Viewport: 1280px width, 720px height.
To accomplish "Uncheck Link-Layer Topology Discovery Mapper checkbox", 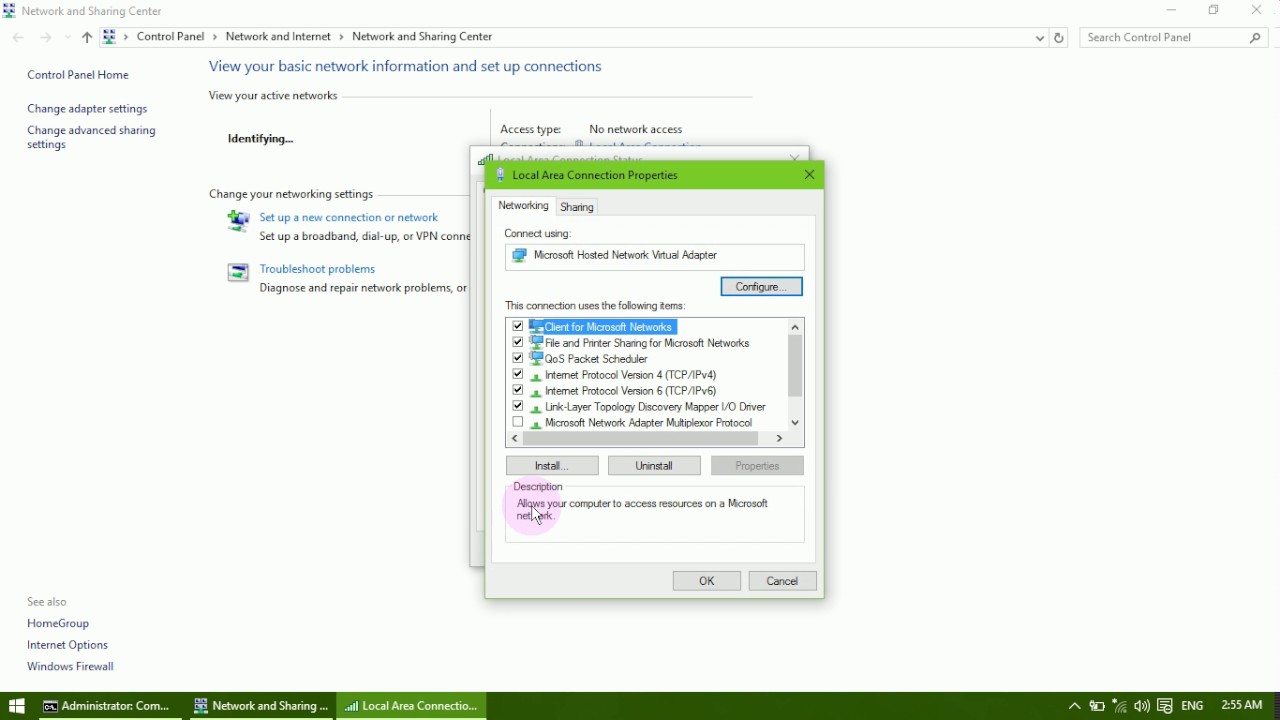I will (x=518, y=407).
